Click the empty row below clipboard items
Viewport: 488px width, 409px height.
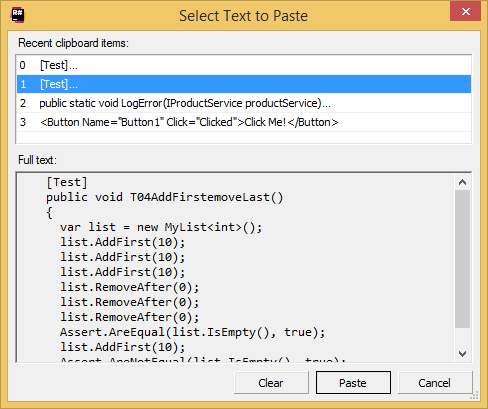pyautogui.click(x=244, y=138)
